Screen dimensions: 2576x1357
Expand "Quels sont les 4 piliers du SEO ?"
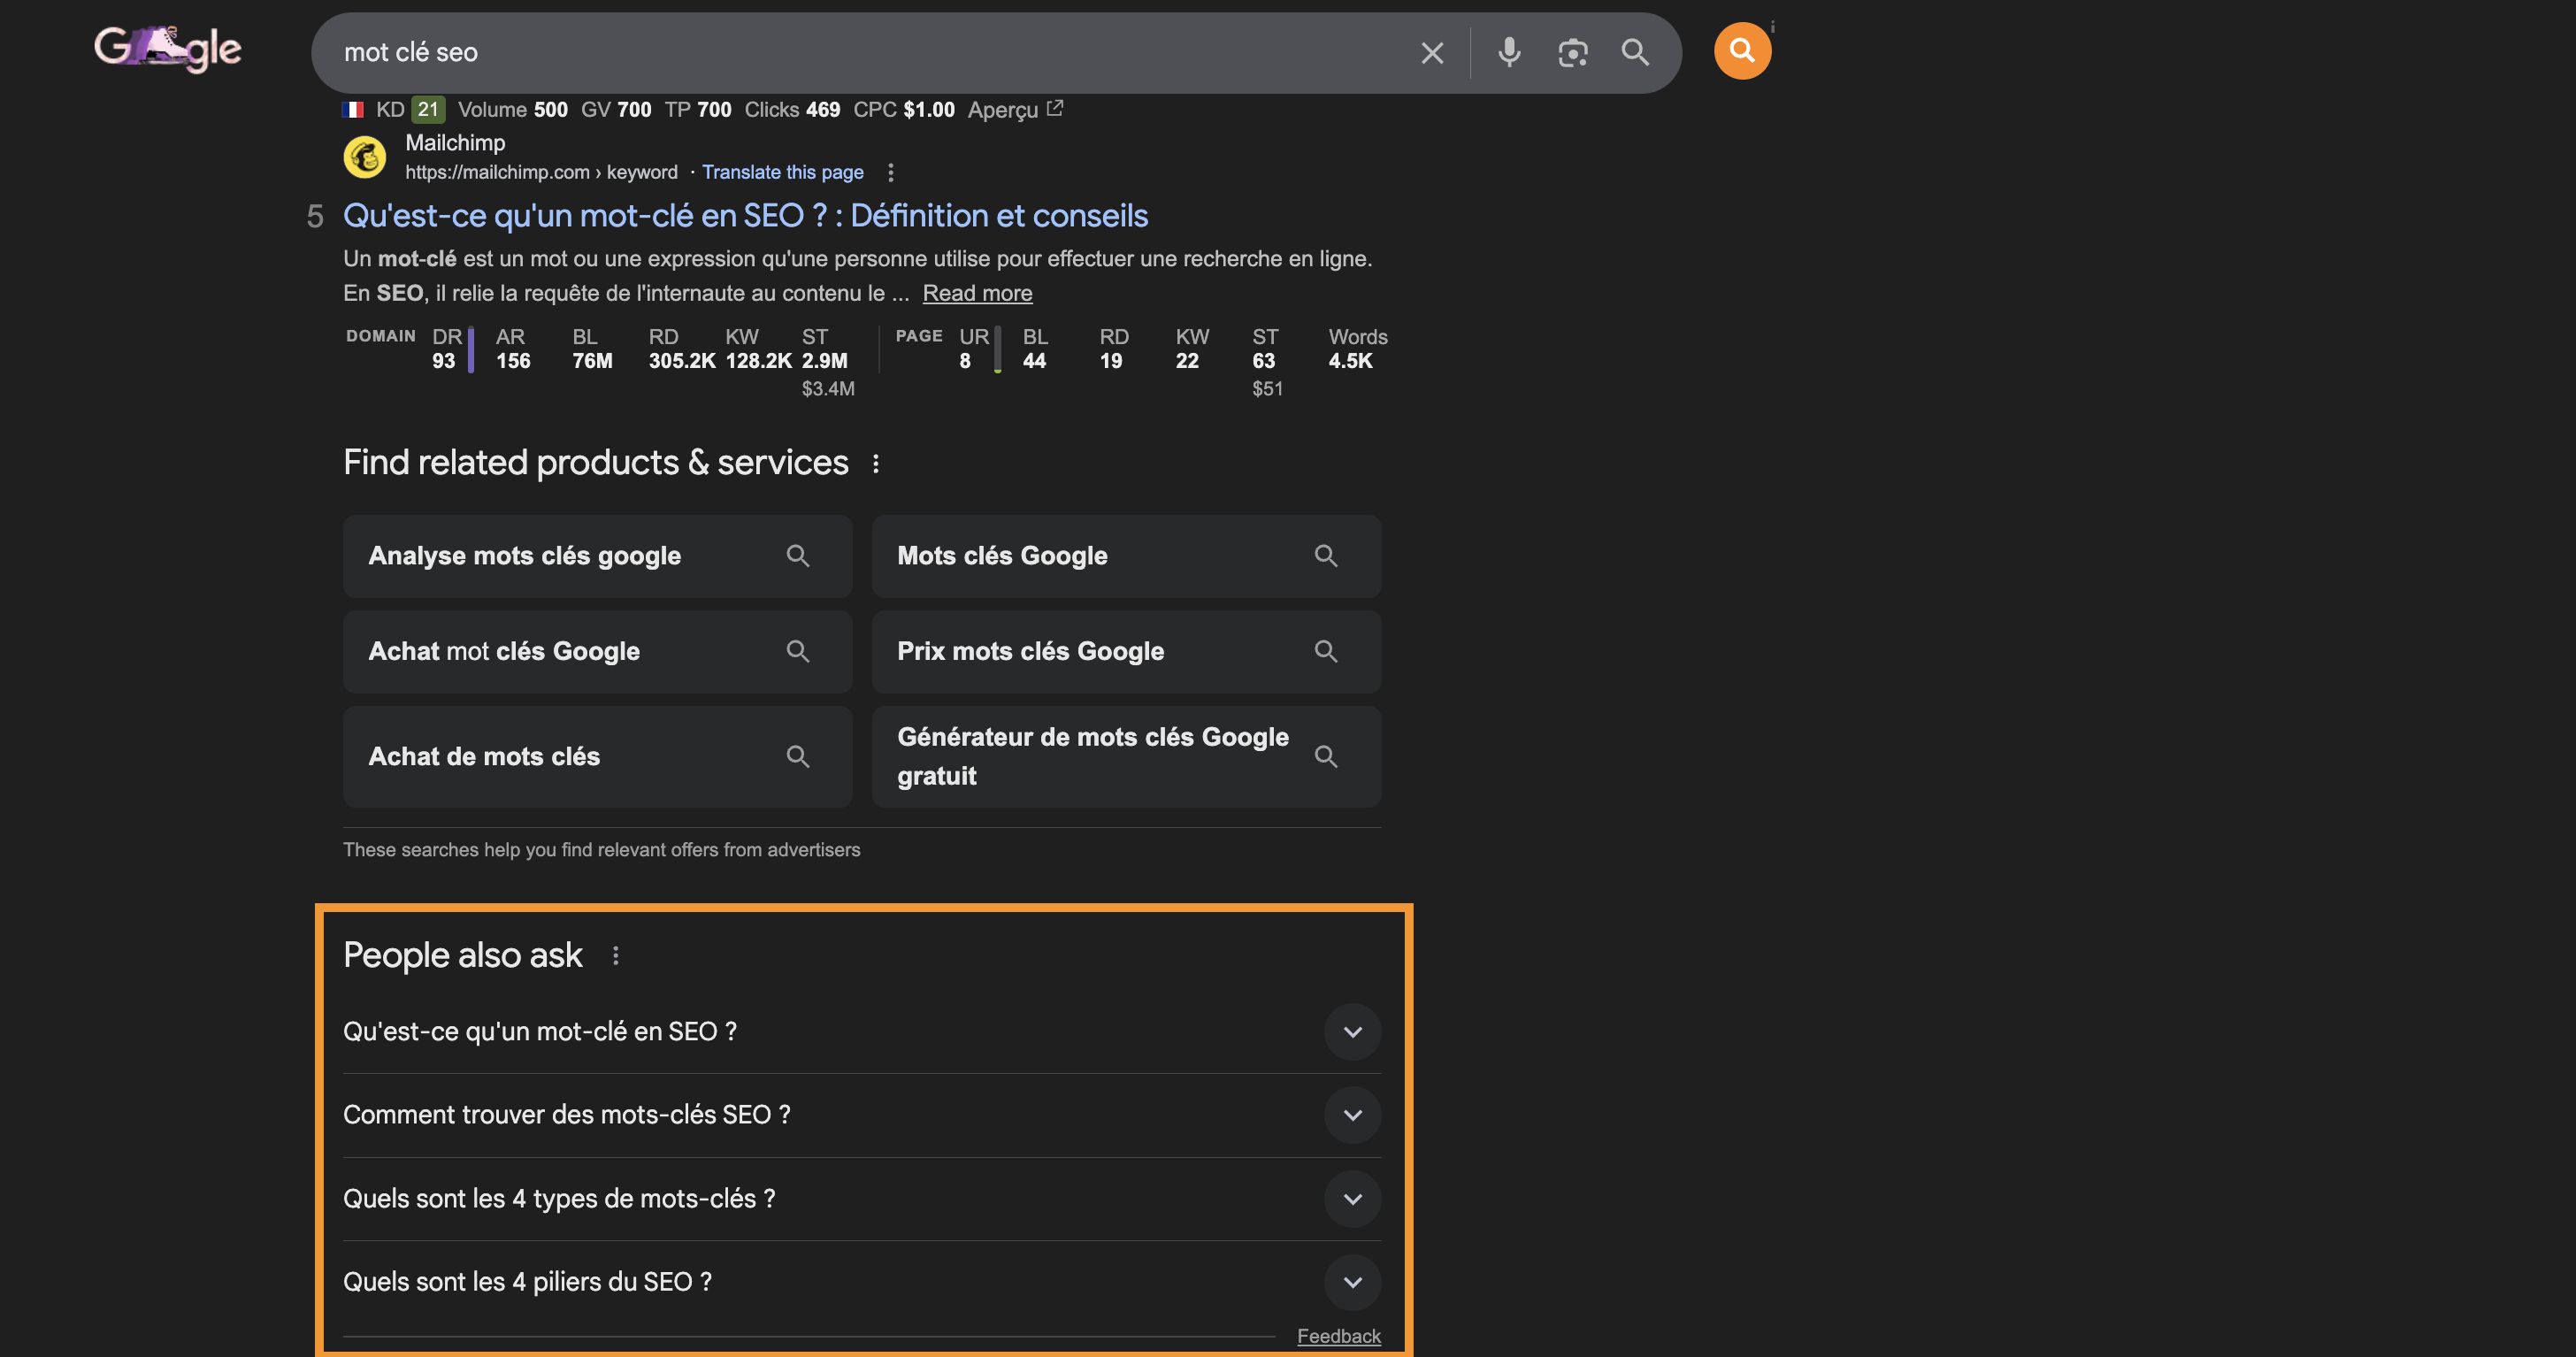point(1352,1282)
